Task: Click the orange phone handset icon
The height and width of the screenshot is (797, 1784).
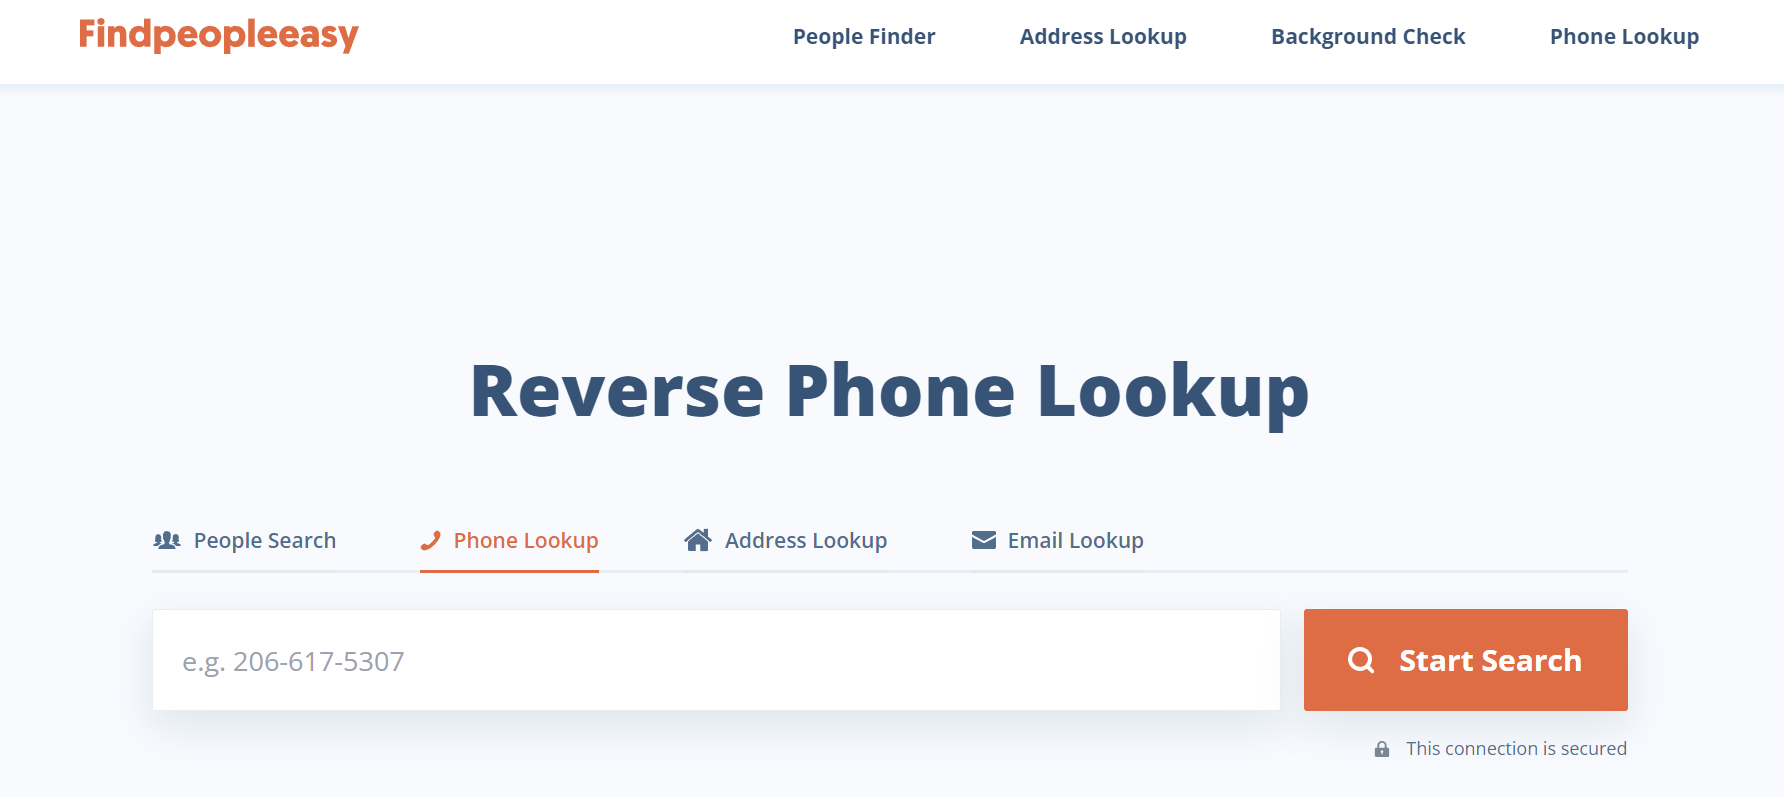Action: (x=431, y=540)
